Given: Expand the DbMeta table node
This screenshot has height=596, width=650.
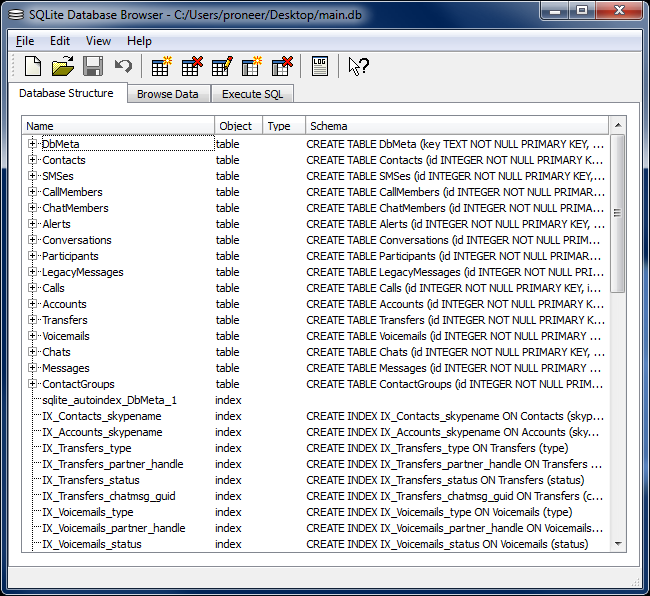Looking at the screenshot, I should [32, 144].
